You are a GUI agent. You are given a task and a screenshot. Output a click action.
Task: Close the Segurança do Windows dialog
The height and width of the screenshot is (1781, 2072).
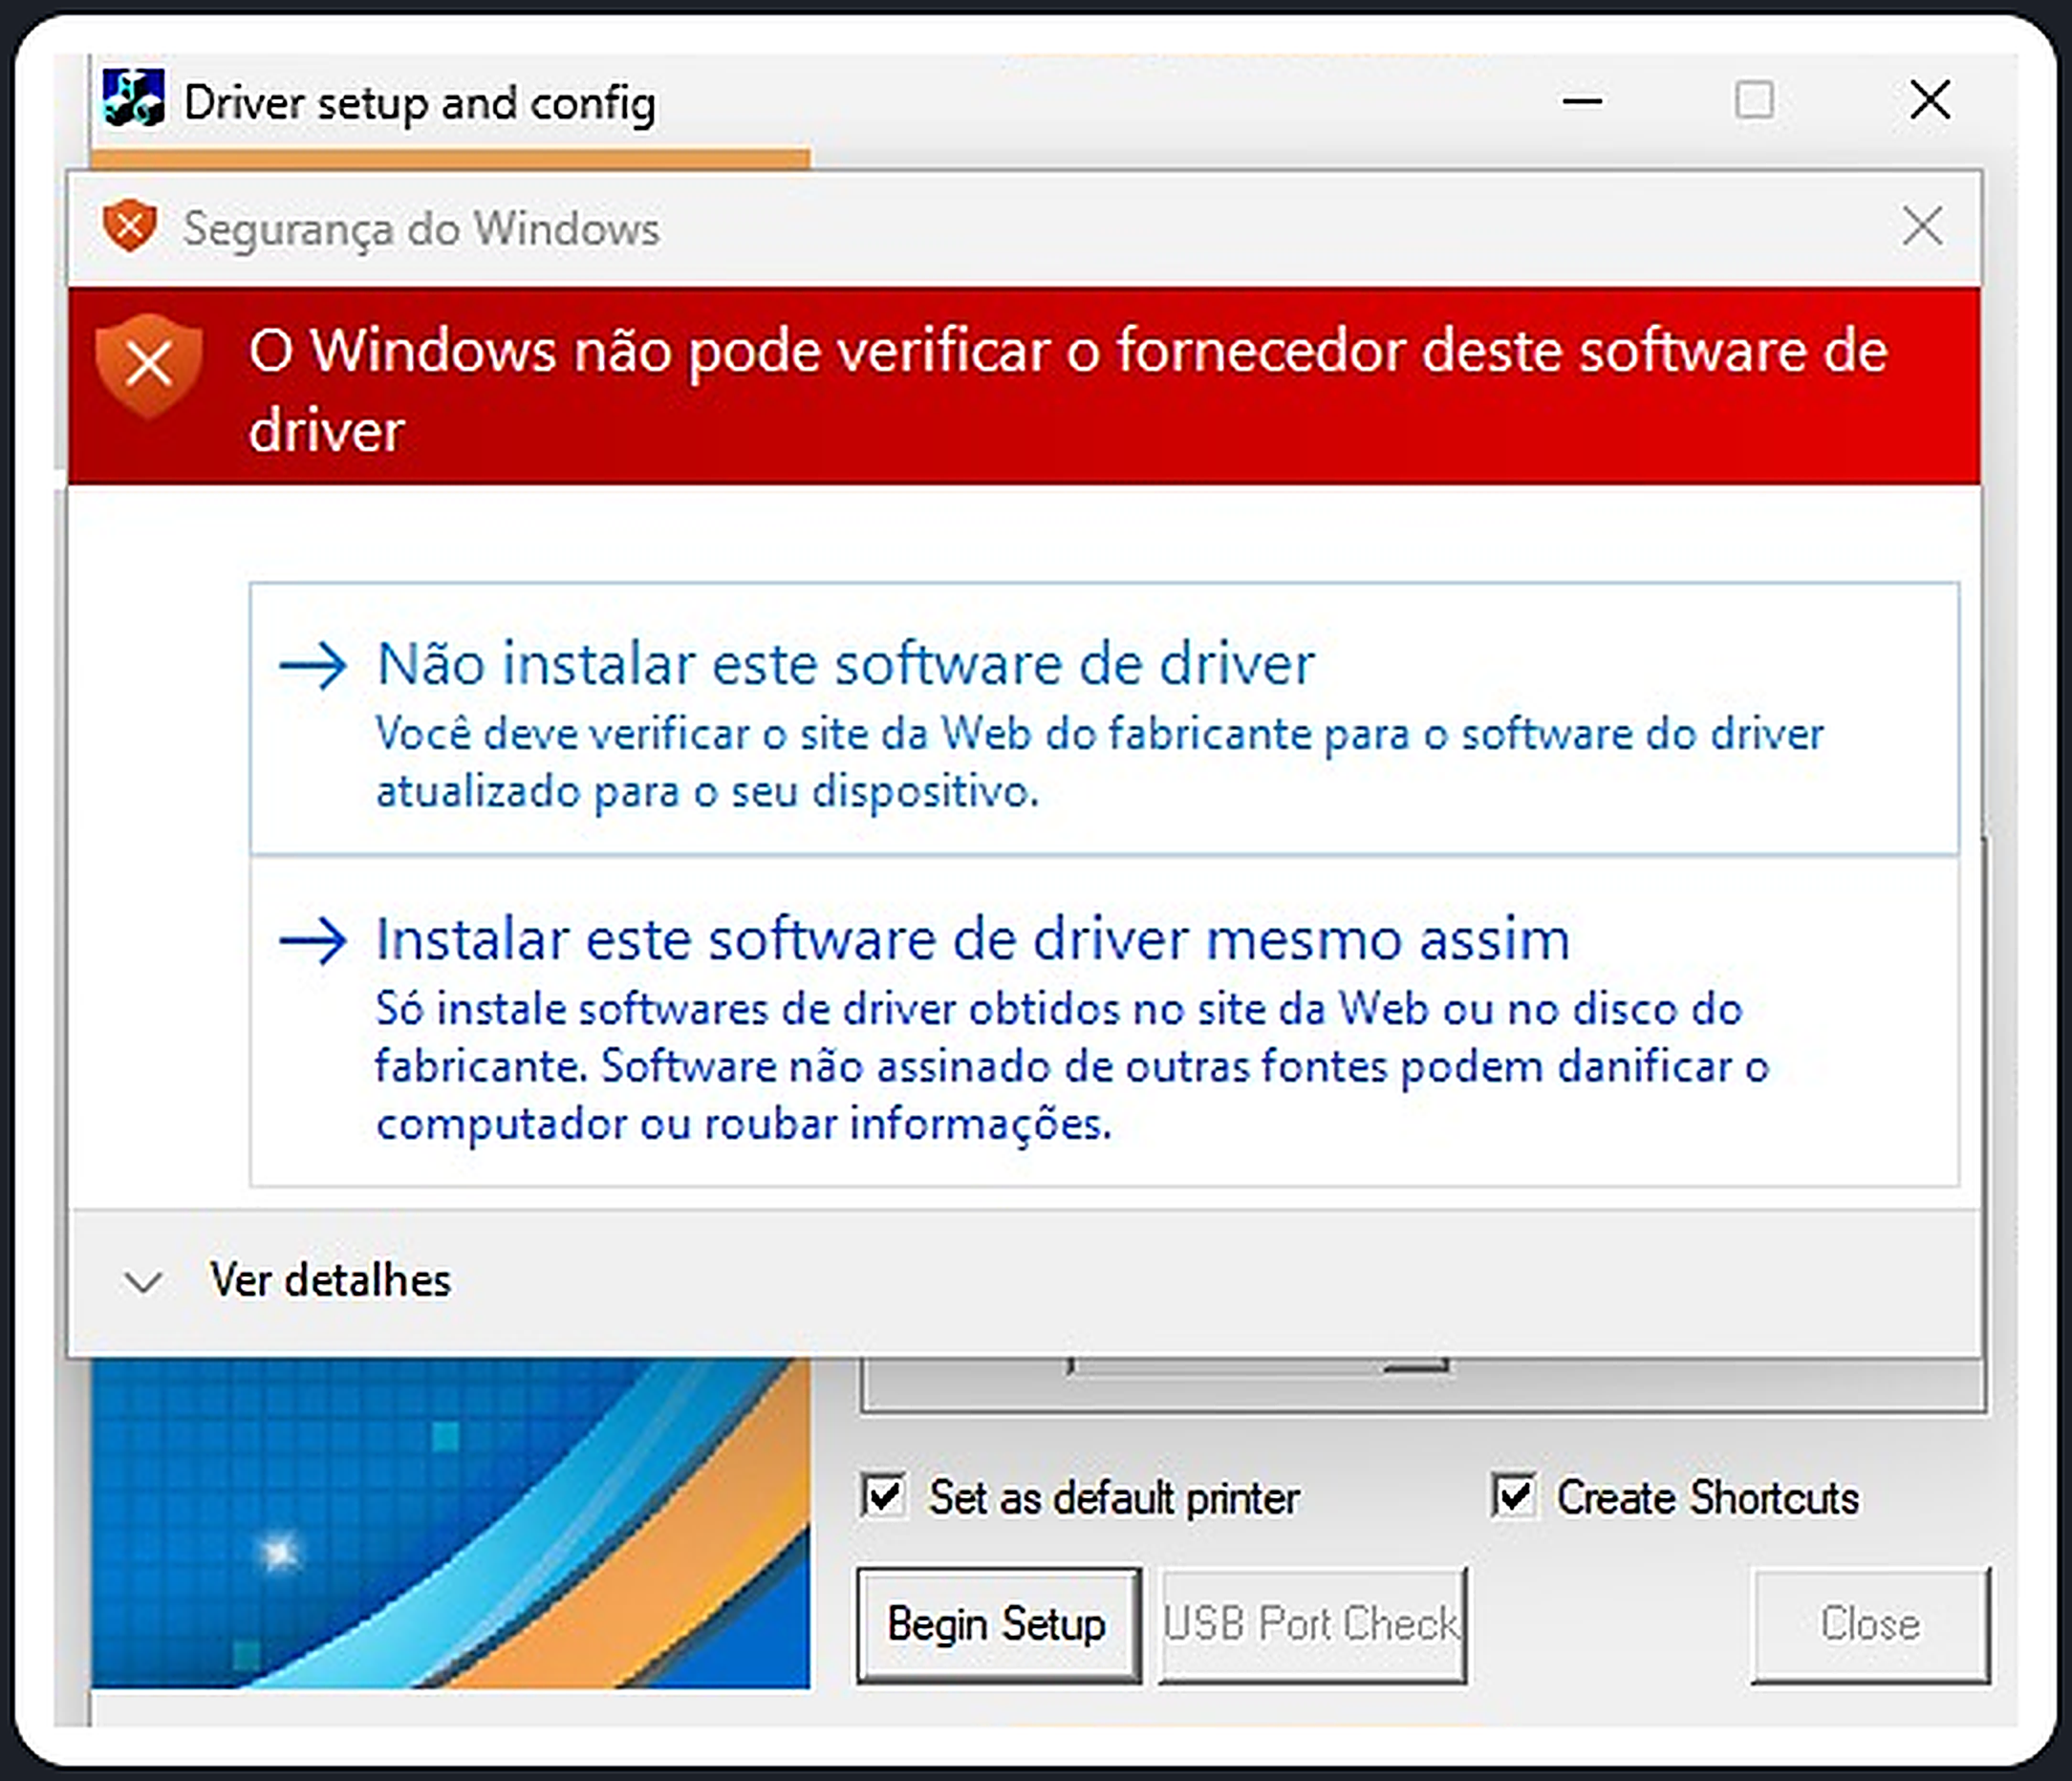[x=1922, y=227]
